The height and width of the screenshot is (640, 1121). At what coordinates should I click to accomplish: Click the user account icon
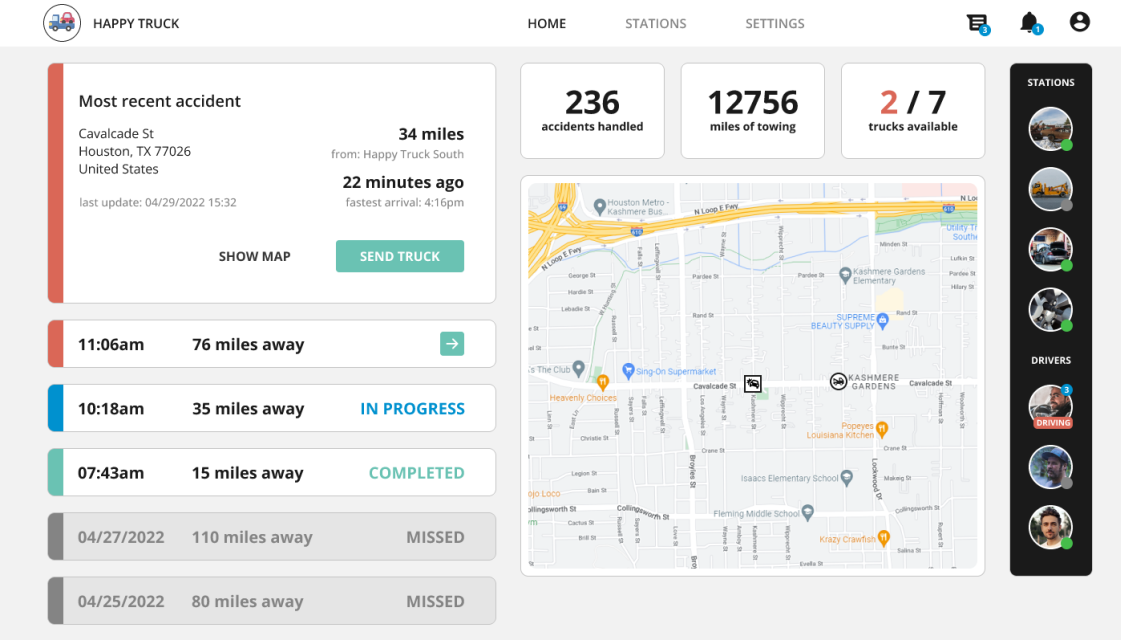[1079, 22]
